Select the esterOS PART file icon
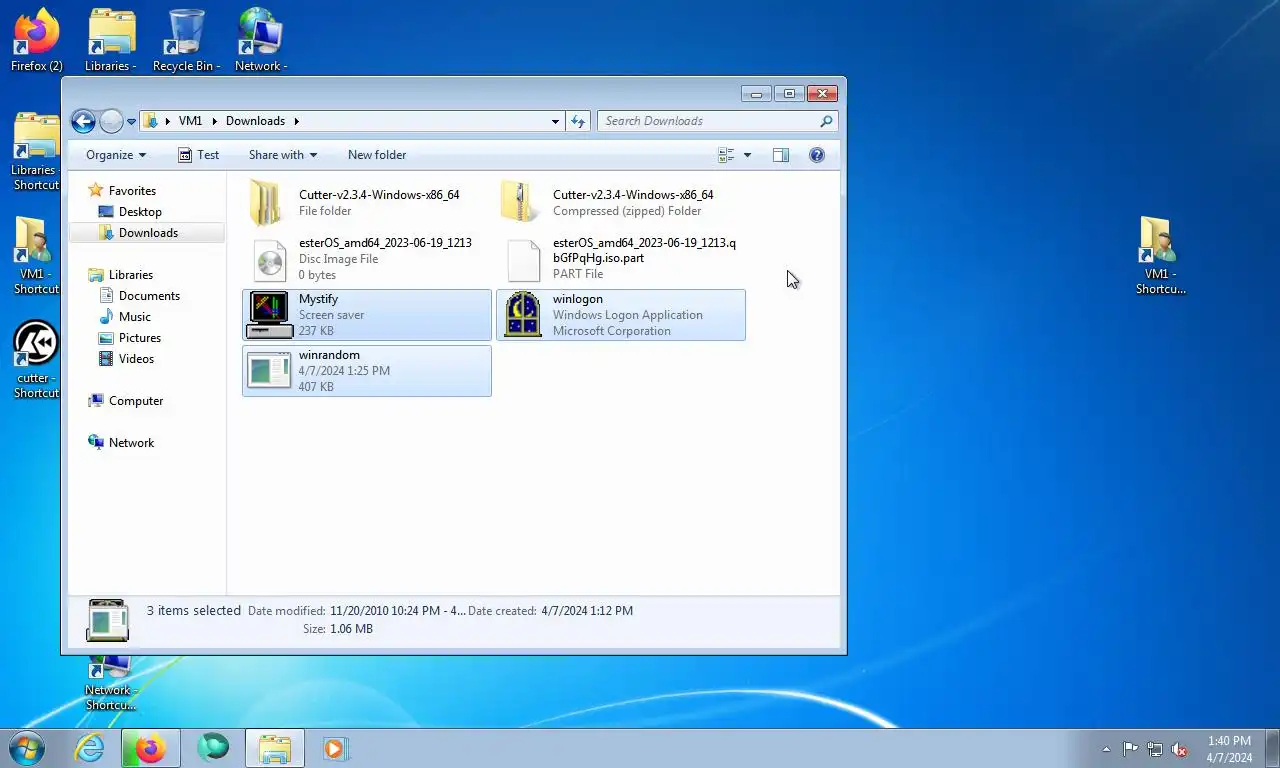 523,260
